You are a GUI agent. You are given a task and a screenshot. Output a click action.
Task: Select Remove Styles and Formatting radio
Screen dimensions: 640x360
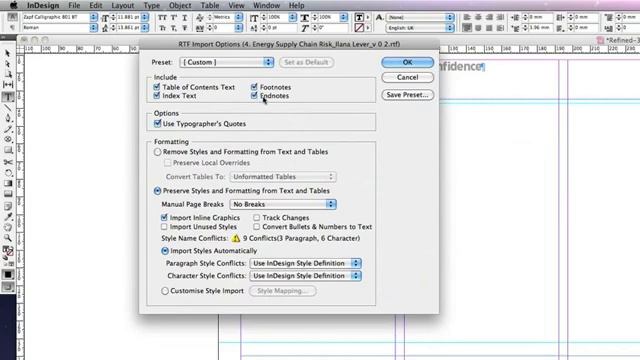tap(158, 152)
